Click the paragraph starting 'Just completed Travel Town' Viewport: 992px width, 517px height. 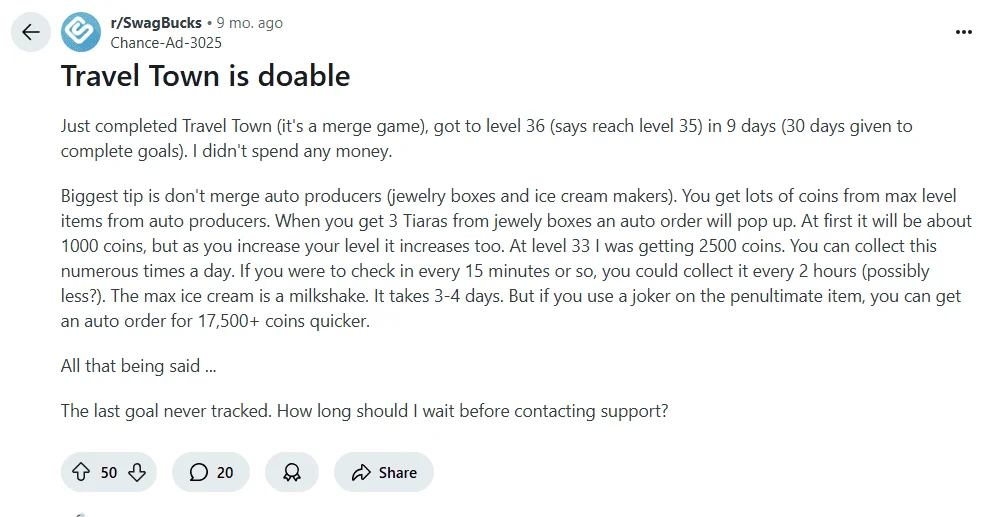click(x=486, y=139)
